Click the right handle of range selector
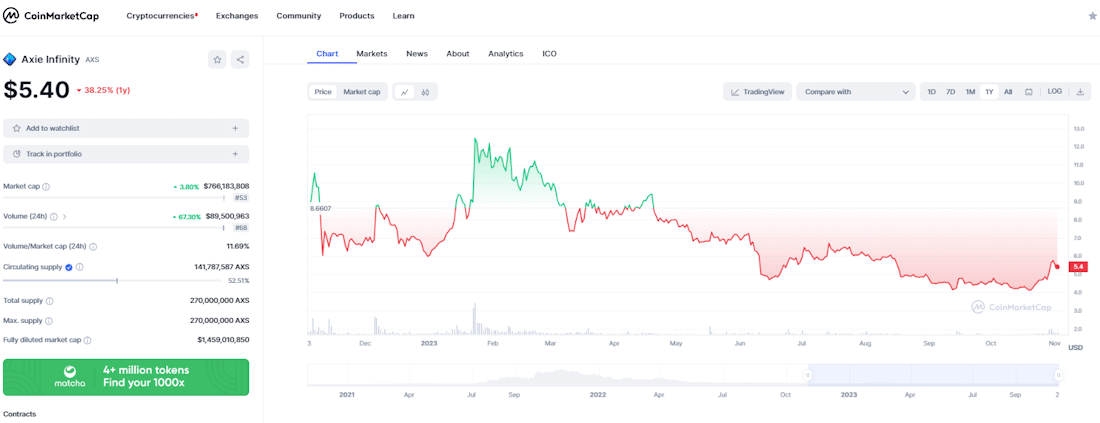1100x423 pixels. (1058, 375)
